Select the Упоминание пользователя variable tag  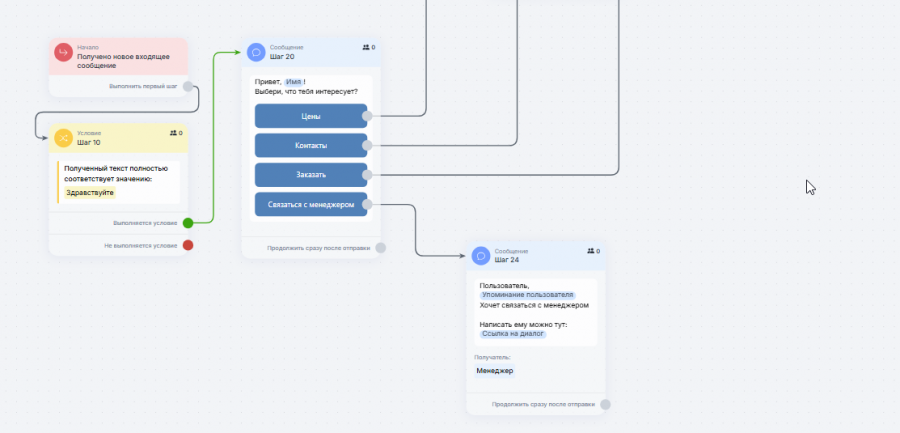coord(527,295)
